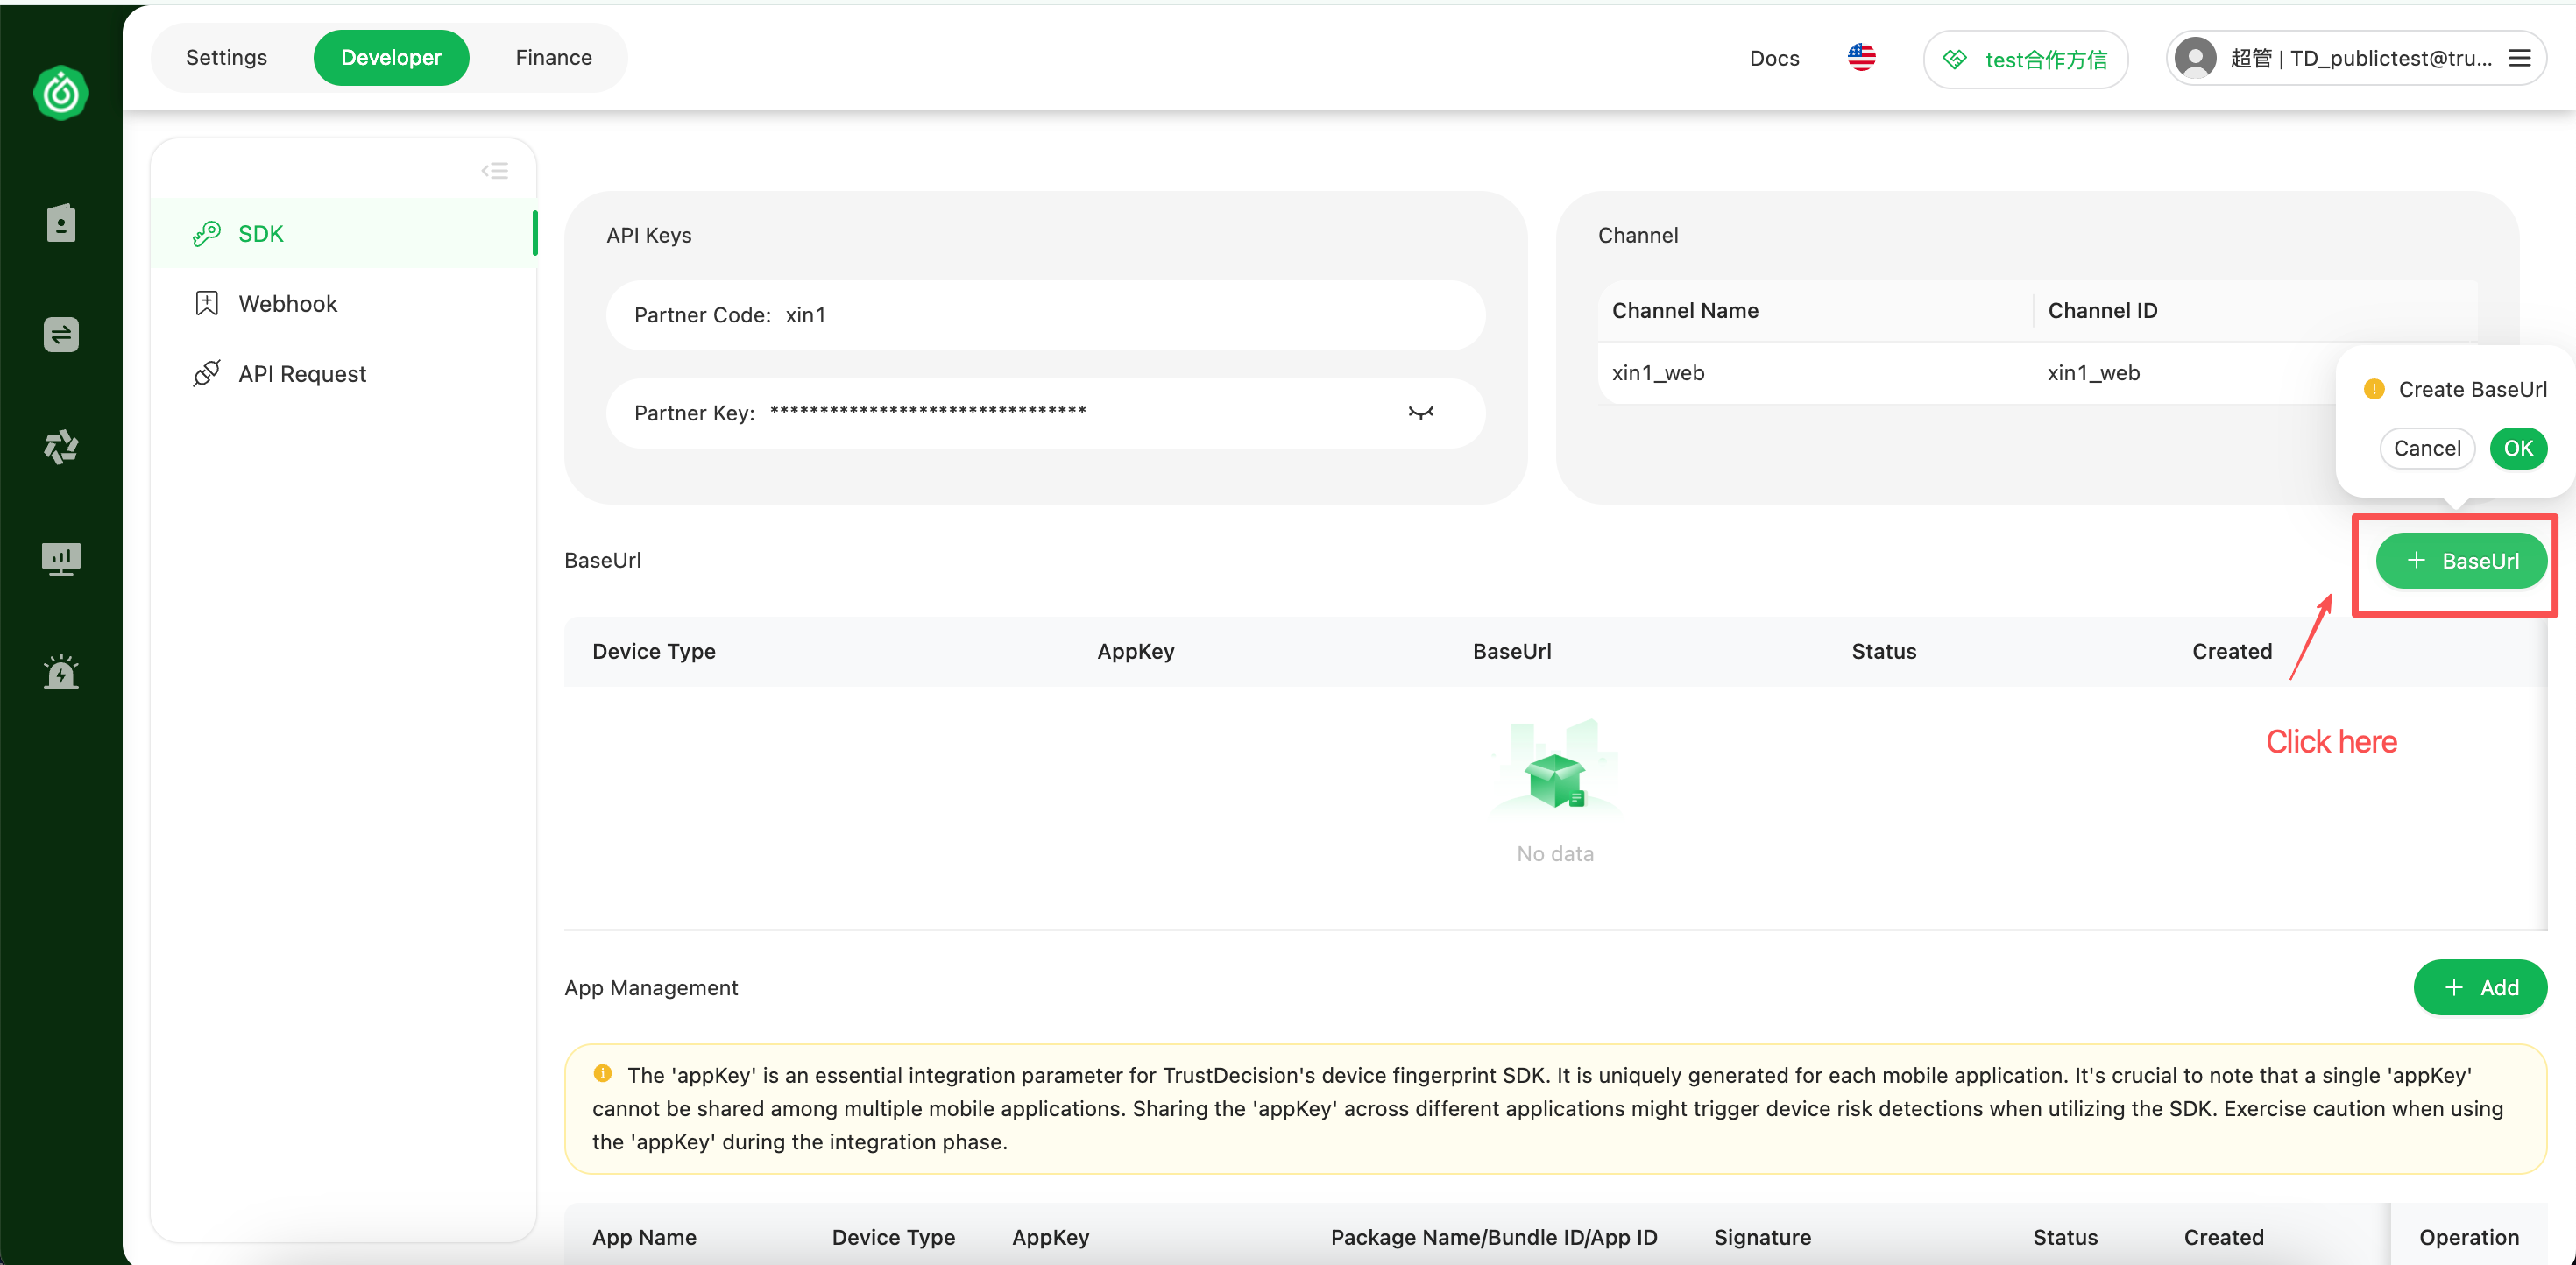
Task: Select API Request in the side menu
Action: tap(344, 373)
